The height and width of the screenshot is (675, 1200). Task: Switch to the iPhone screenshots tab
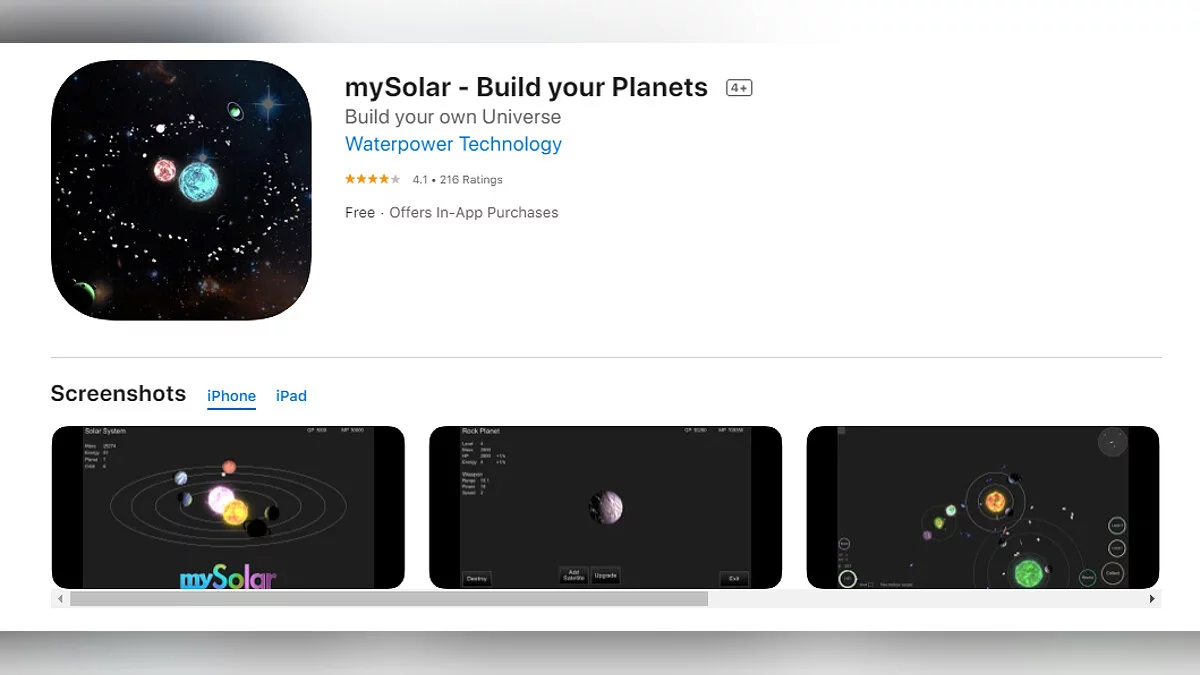coord(231,396)
